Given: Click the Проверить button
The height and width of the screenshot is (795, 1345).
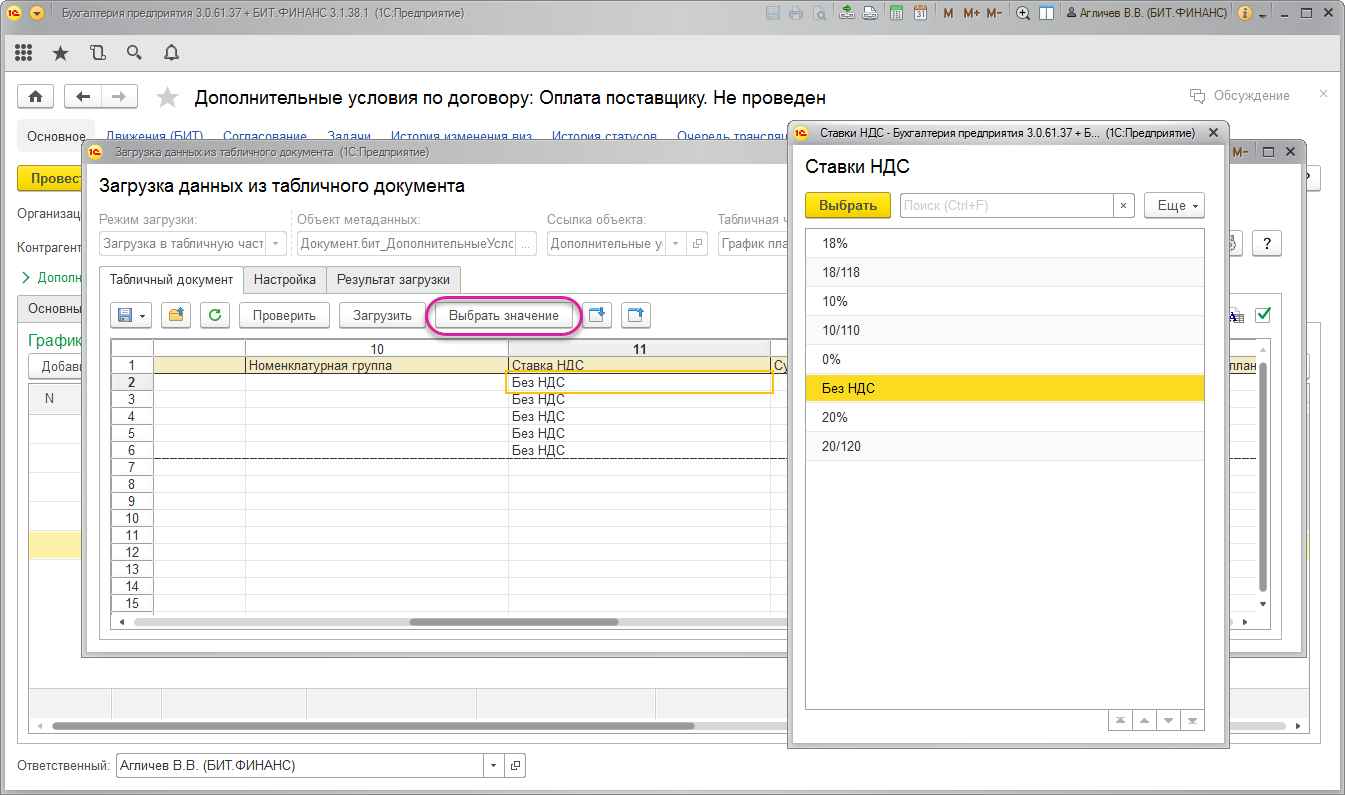Looking at the screenshot, I should (284, 315).
